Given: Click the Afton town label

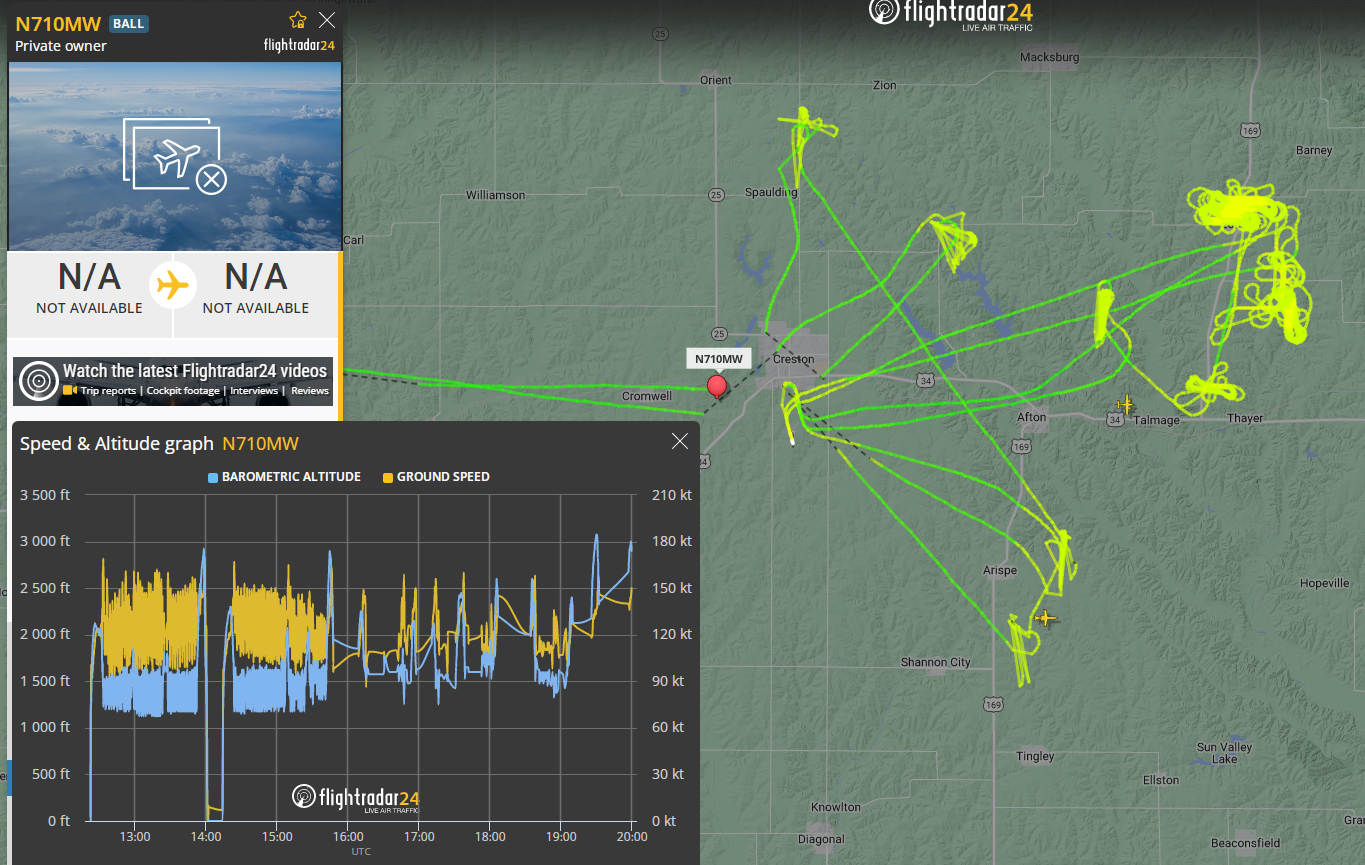Looking at the screenshot, I should 1031,417.
